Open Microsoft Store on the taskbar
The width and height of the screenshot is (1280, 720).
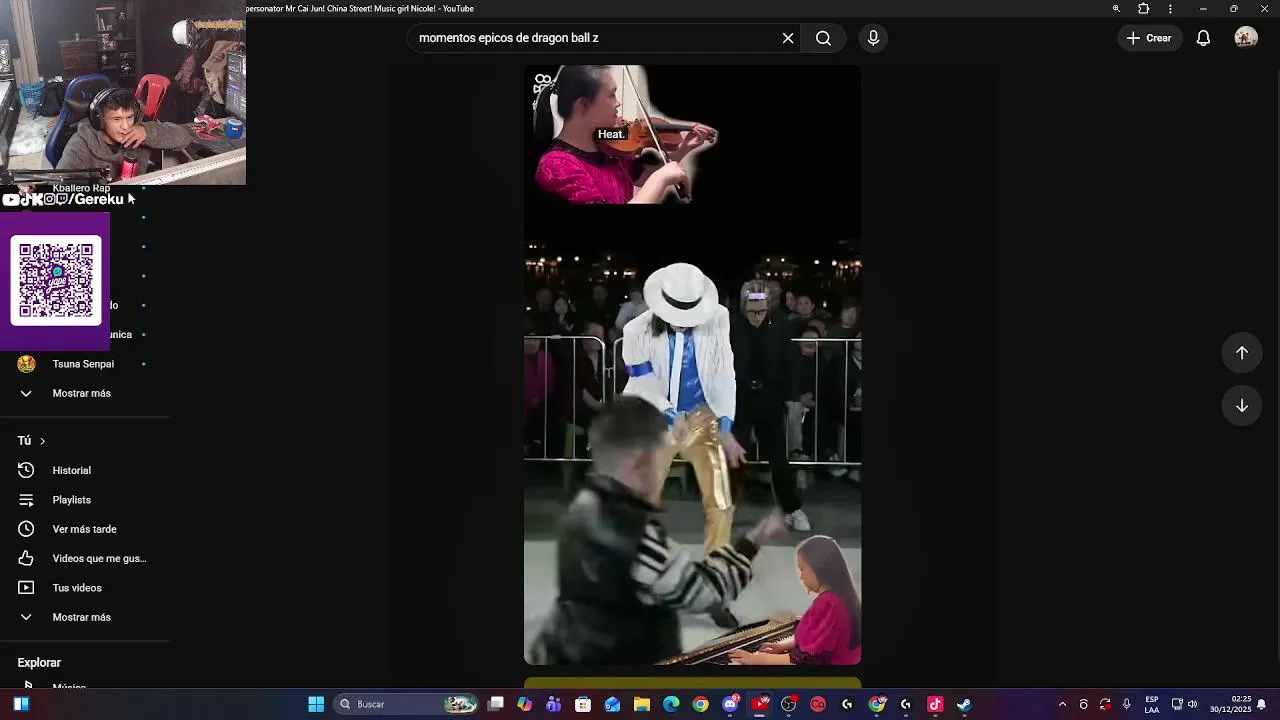coord(583,704)
